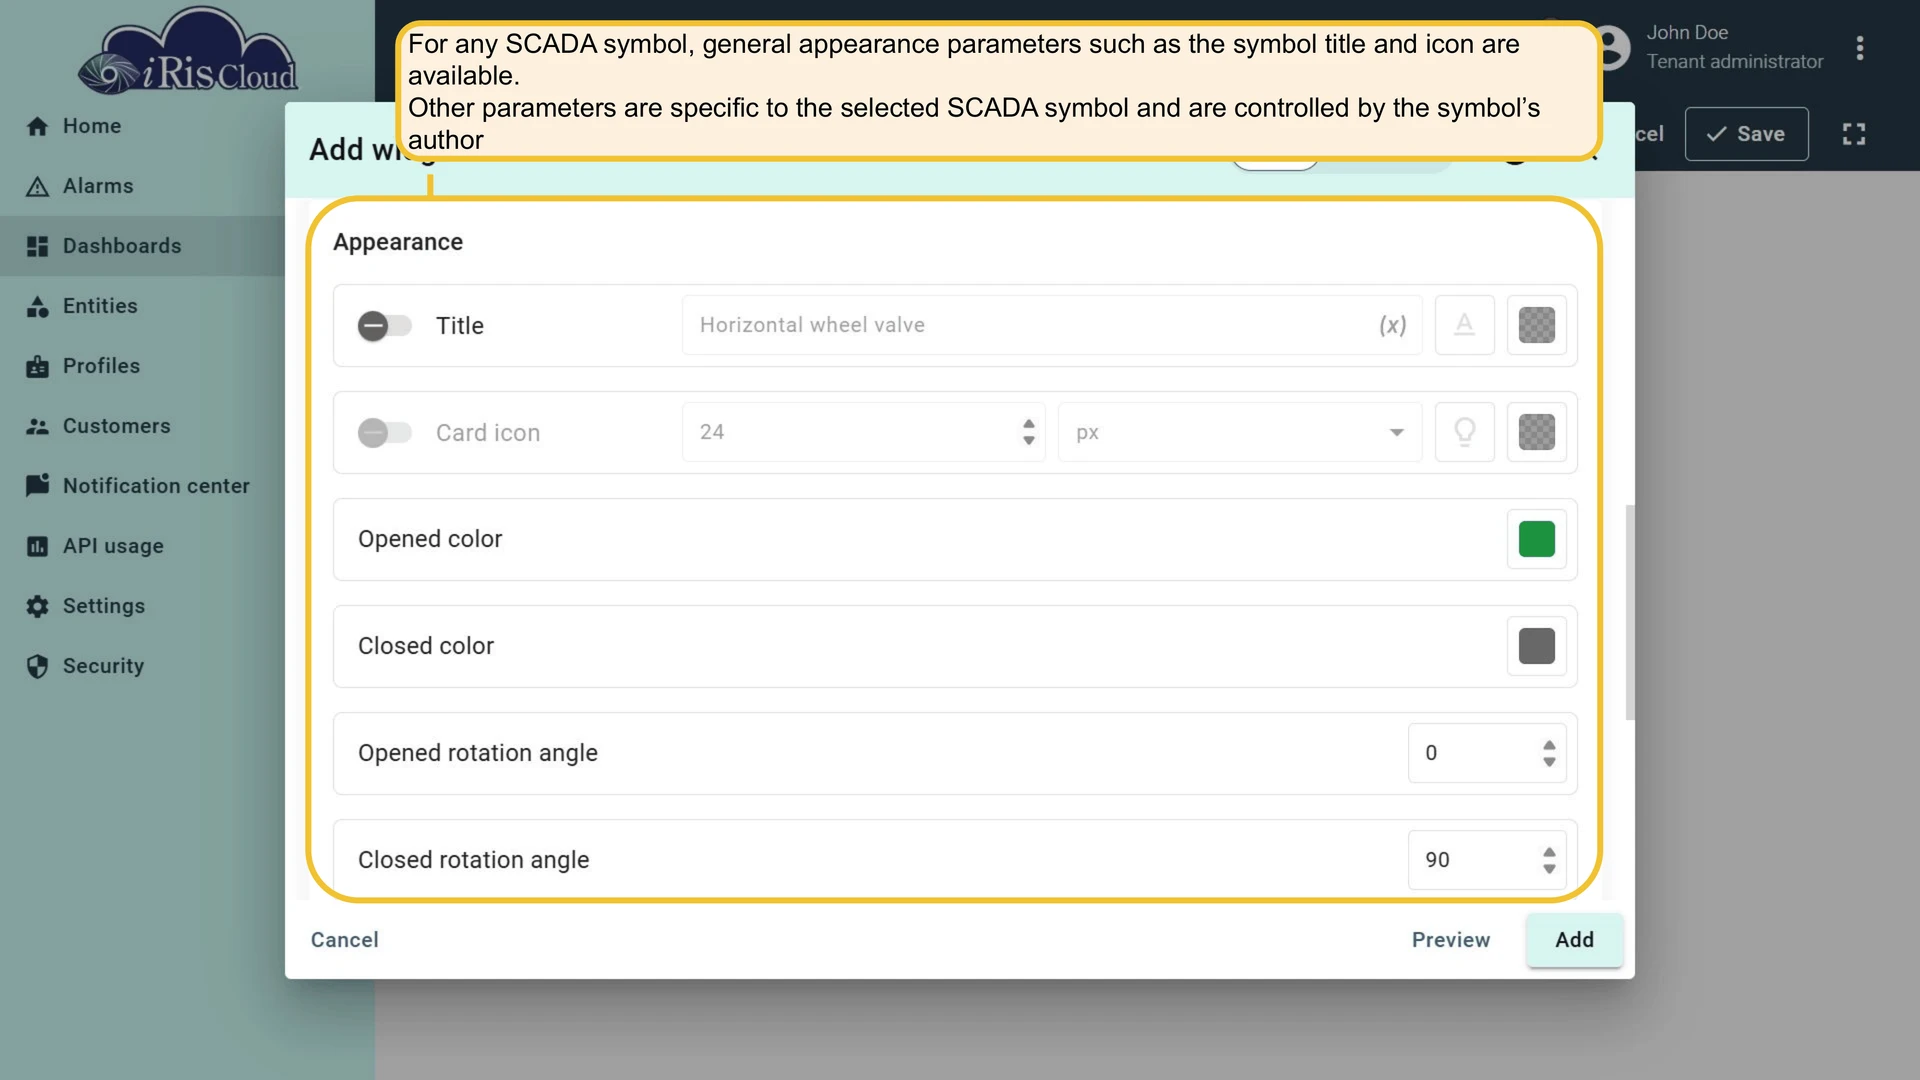The width and height of the screenshot is (1920, 1080).
Task: Click the Add button
Action: point(1574,940)
